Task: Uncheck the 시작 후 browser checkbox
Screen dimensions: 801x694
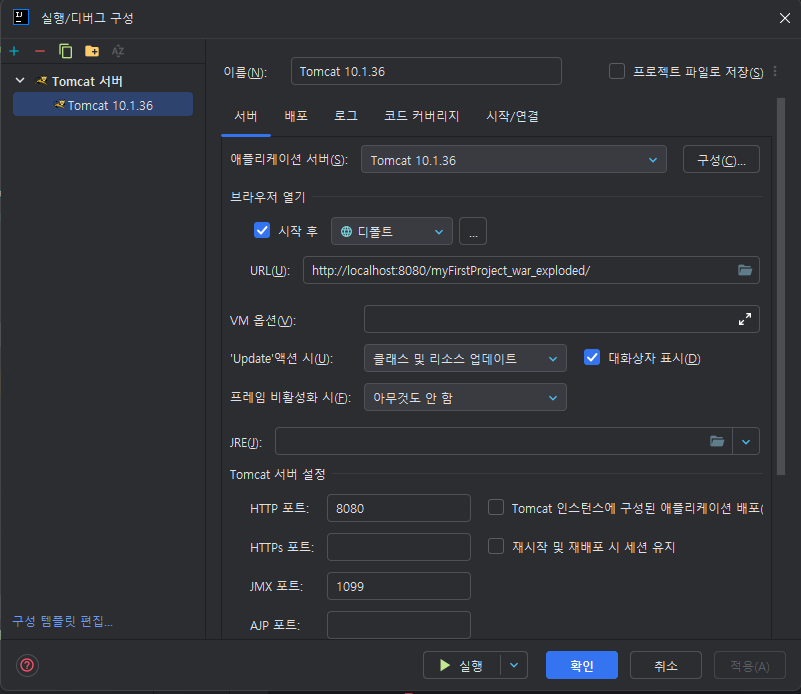Action: click(262, 230)
